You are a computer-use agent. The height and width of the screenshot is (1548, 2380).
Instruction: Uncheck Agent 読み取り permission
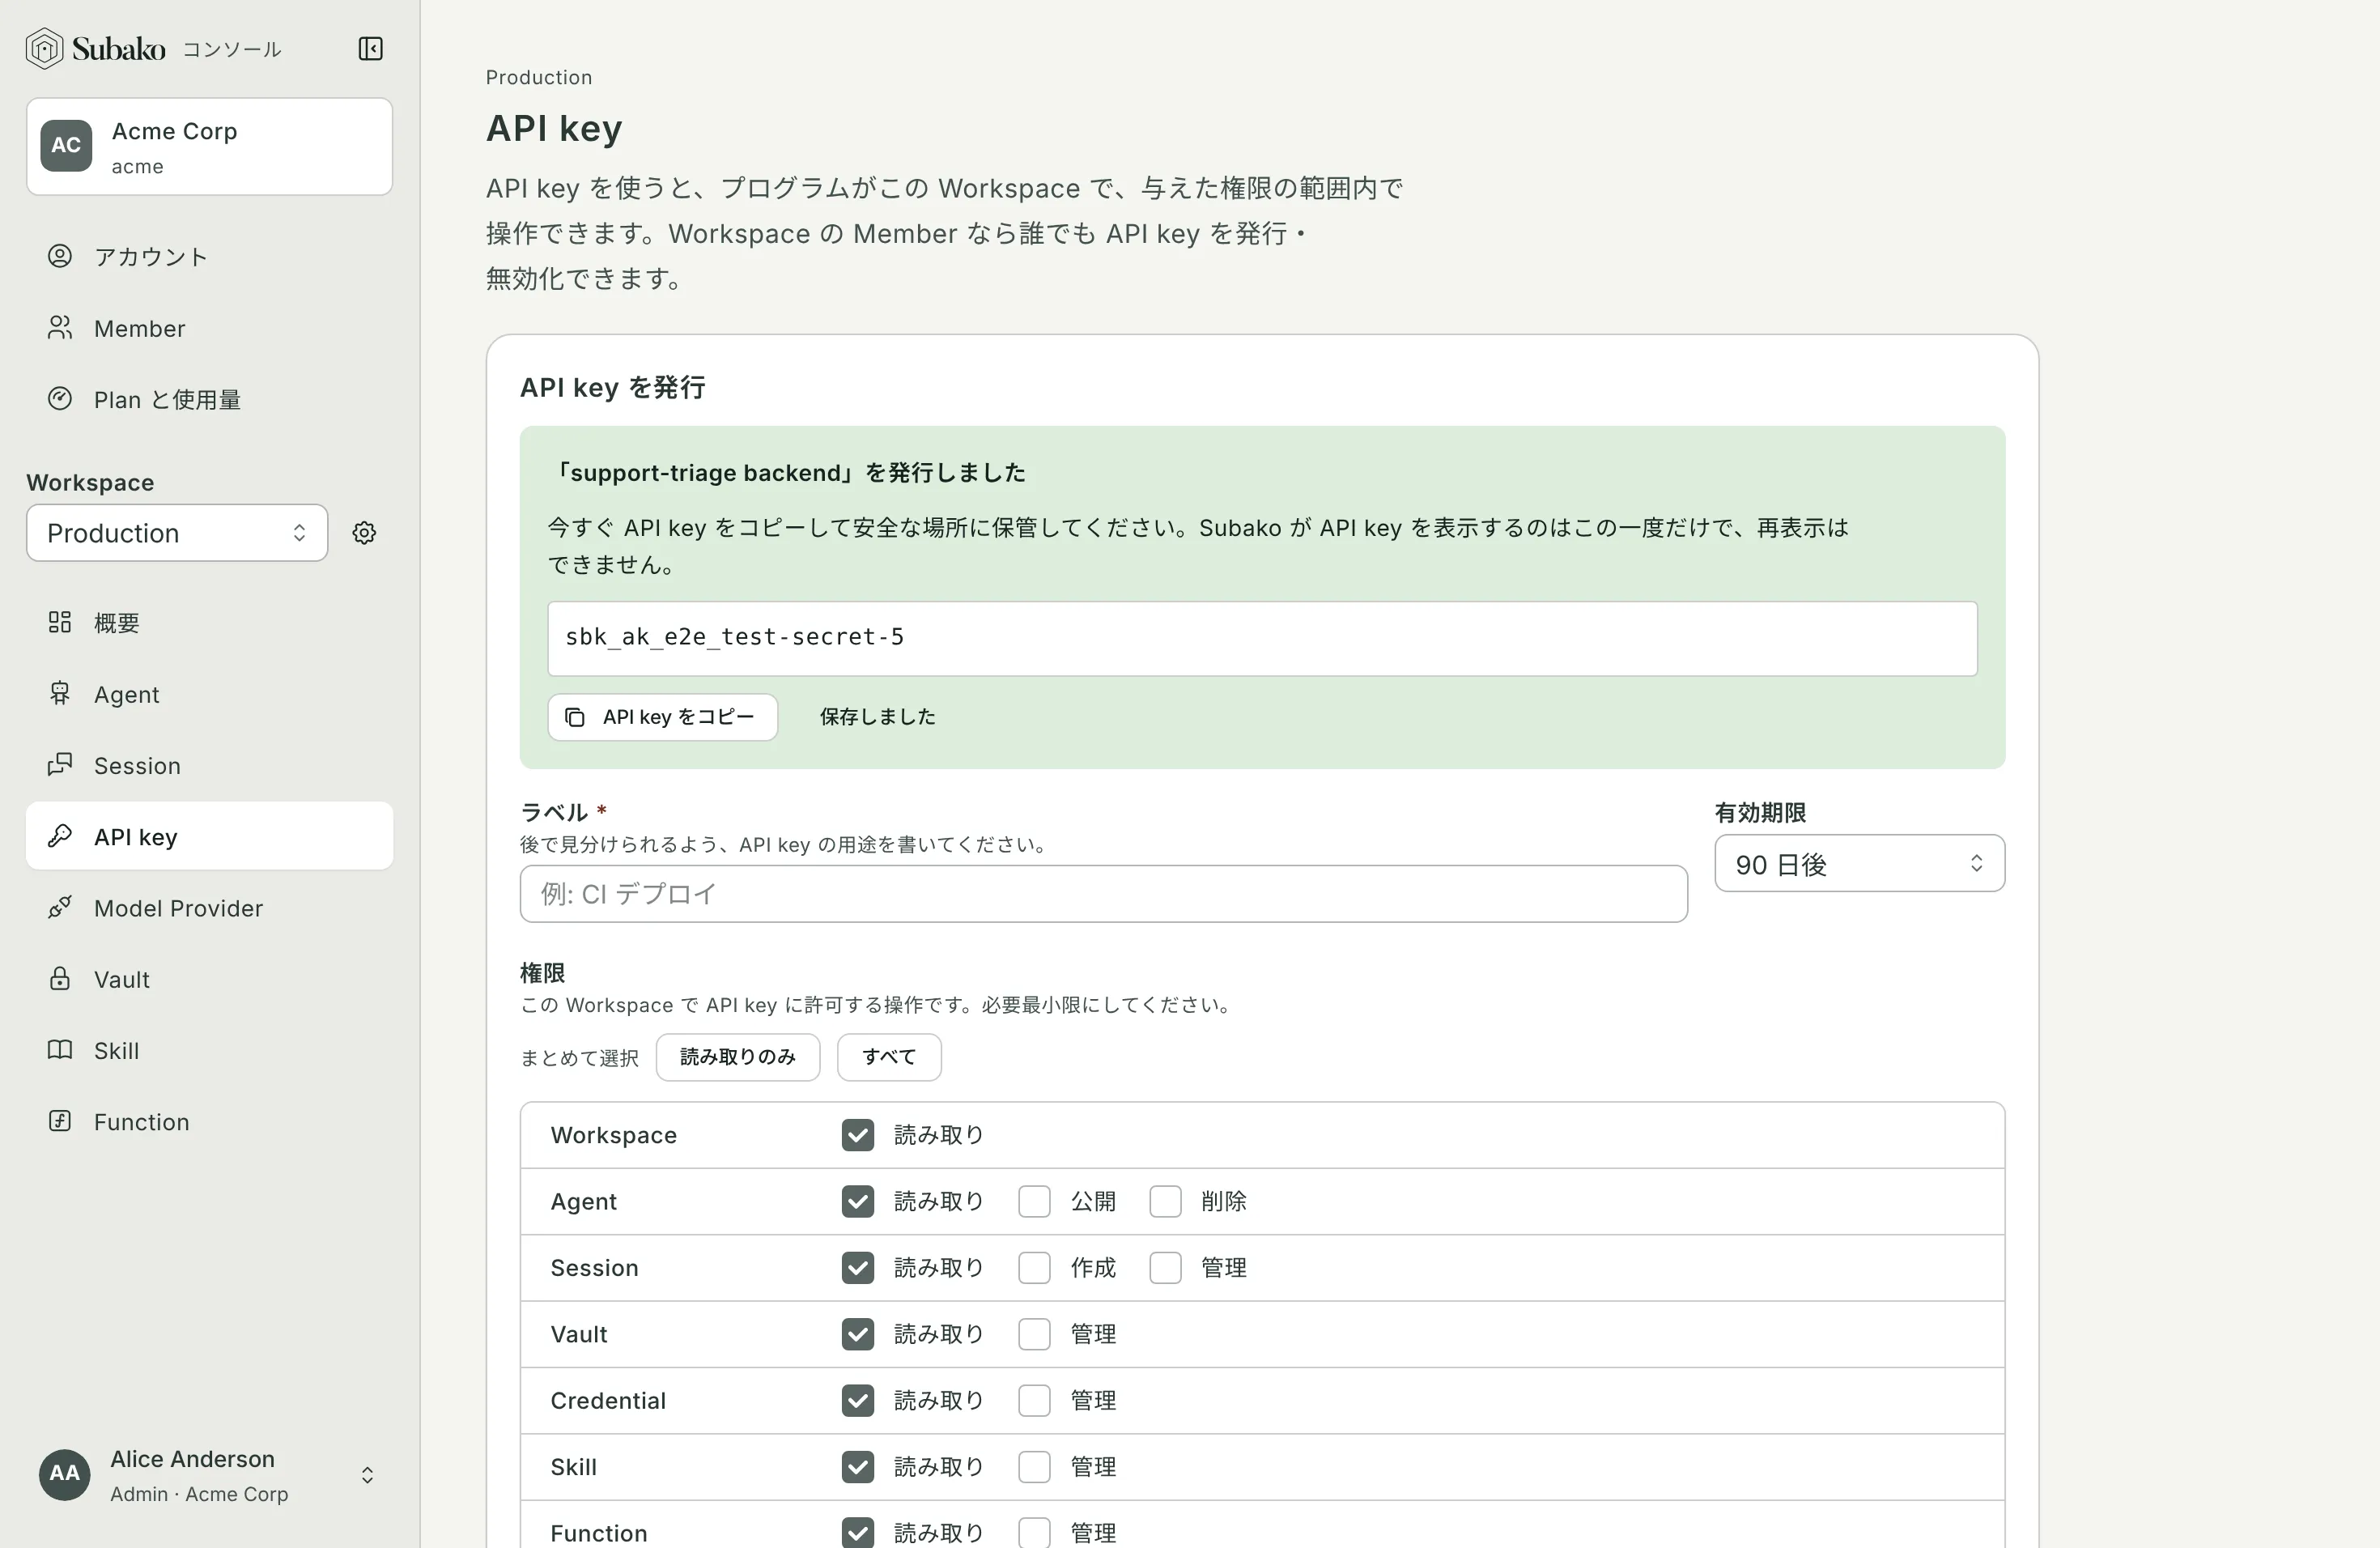858,1201
